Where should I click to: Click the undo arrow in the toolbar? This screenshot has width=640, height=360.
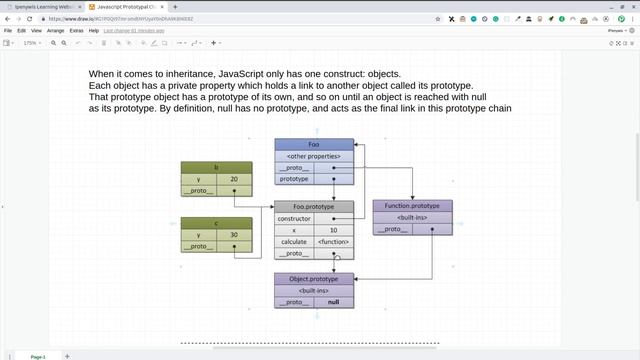click(x=78, y=43)
